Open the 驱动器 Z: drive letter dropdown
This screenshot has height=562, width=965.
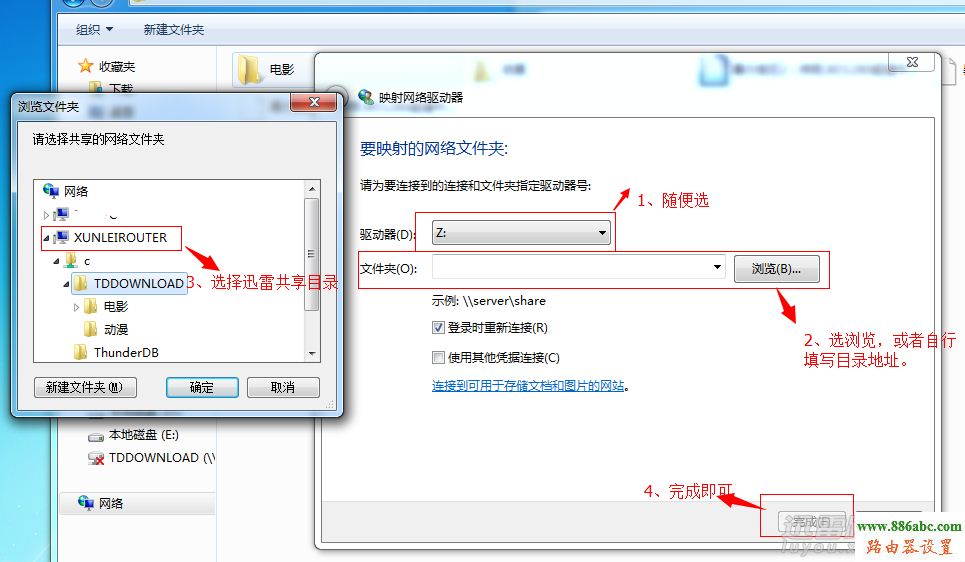point(521,233)
